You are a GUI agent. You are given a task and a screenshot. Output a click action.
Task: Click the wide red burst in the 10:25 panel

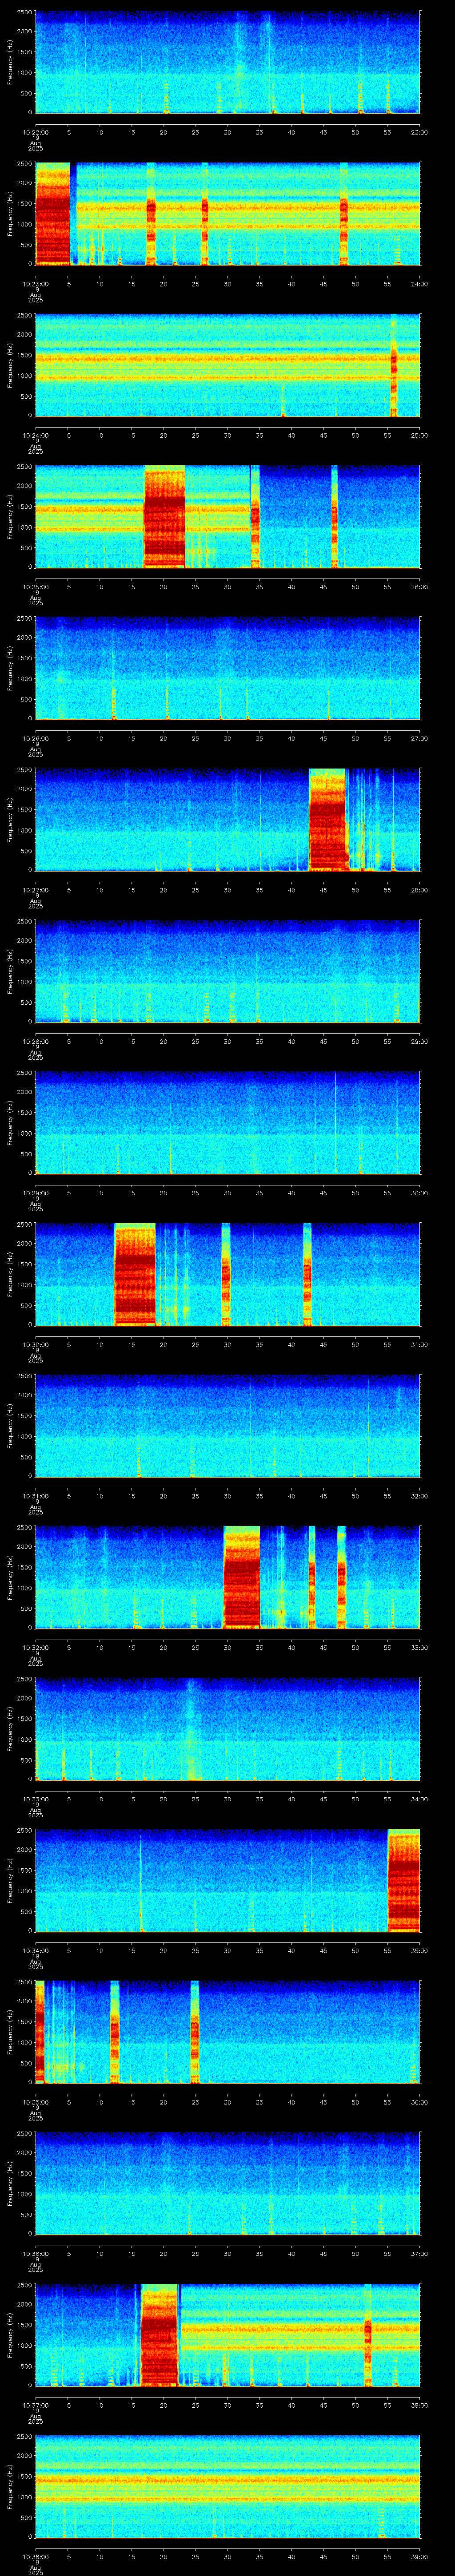pyautogui.click(x=165, y=517)
